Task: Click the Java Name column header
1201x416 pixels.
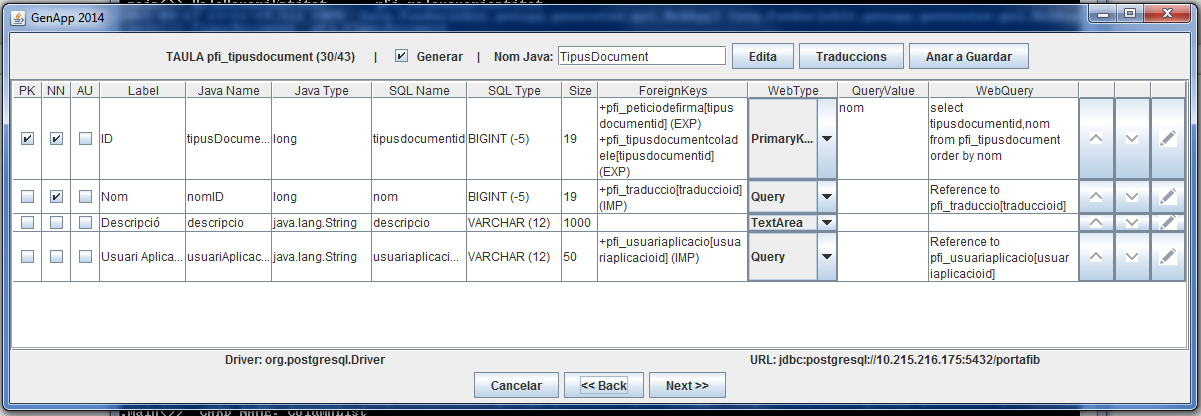Action: click(228, 90)
